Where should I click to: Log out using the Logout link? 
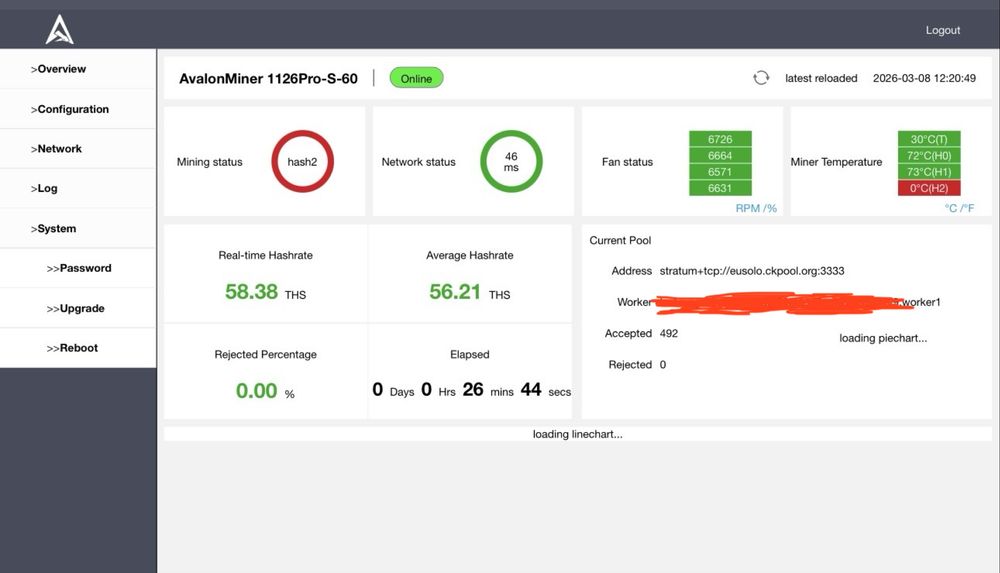click(943, 30)
